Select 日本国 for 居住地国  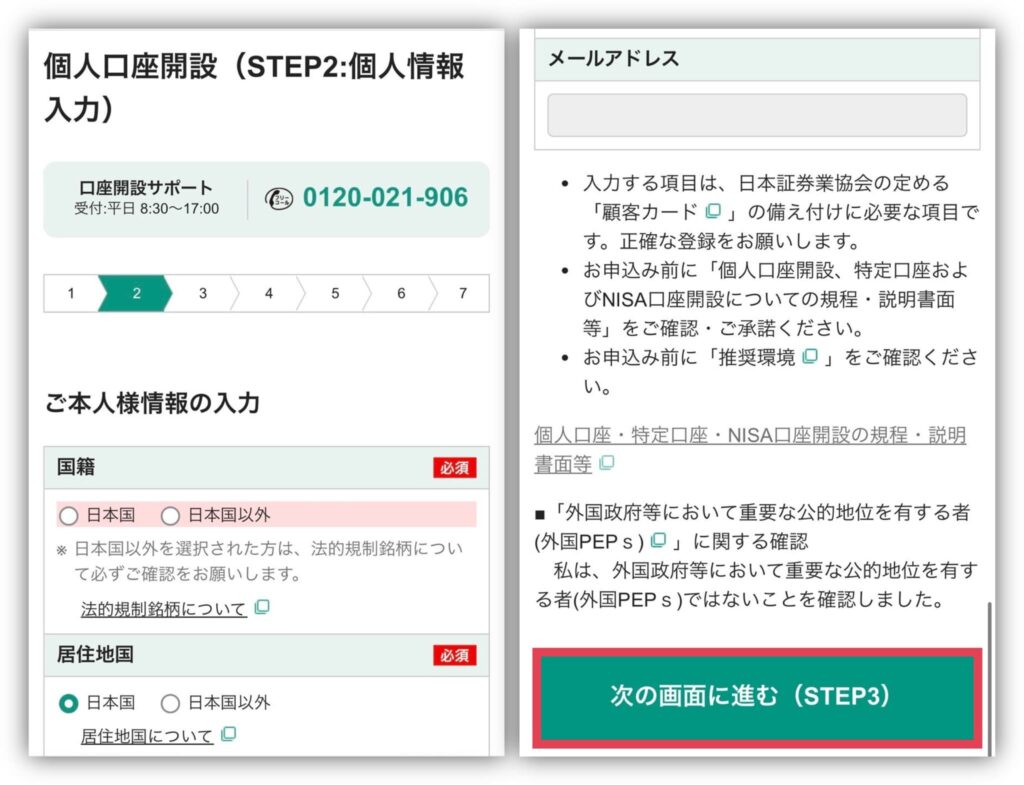tap(69, 703)
